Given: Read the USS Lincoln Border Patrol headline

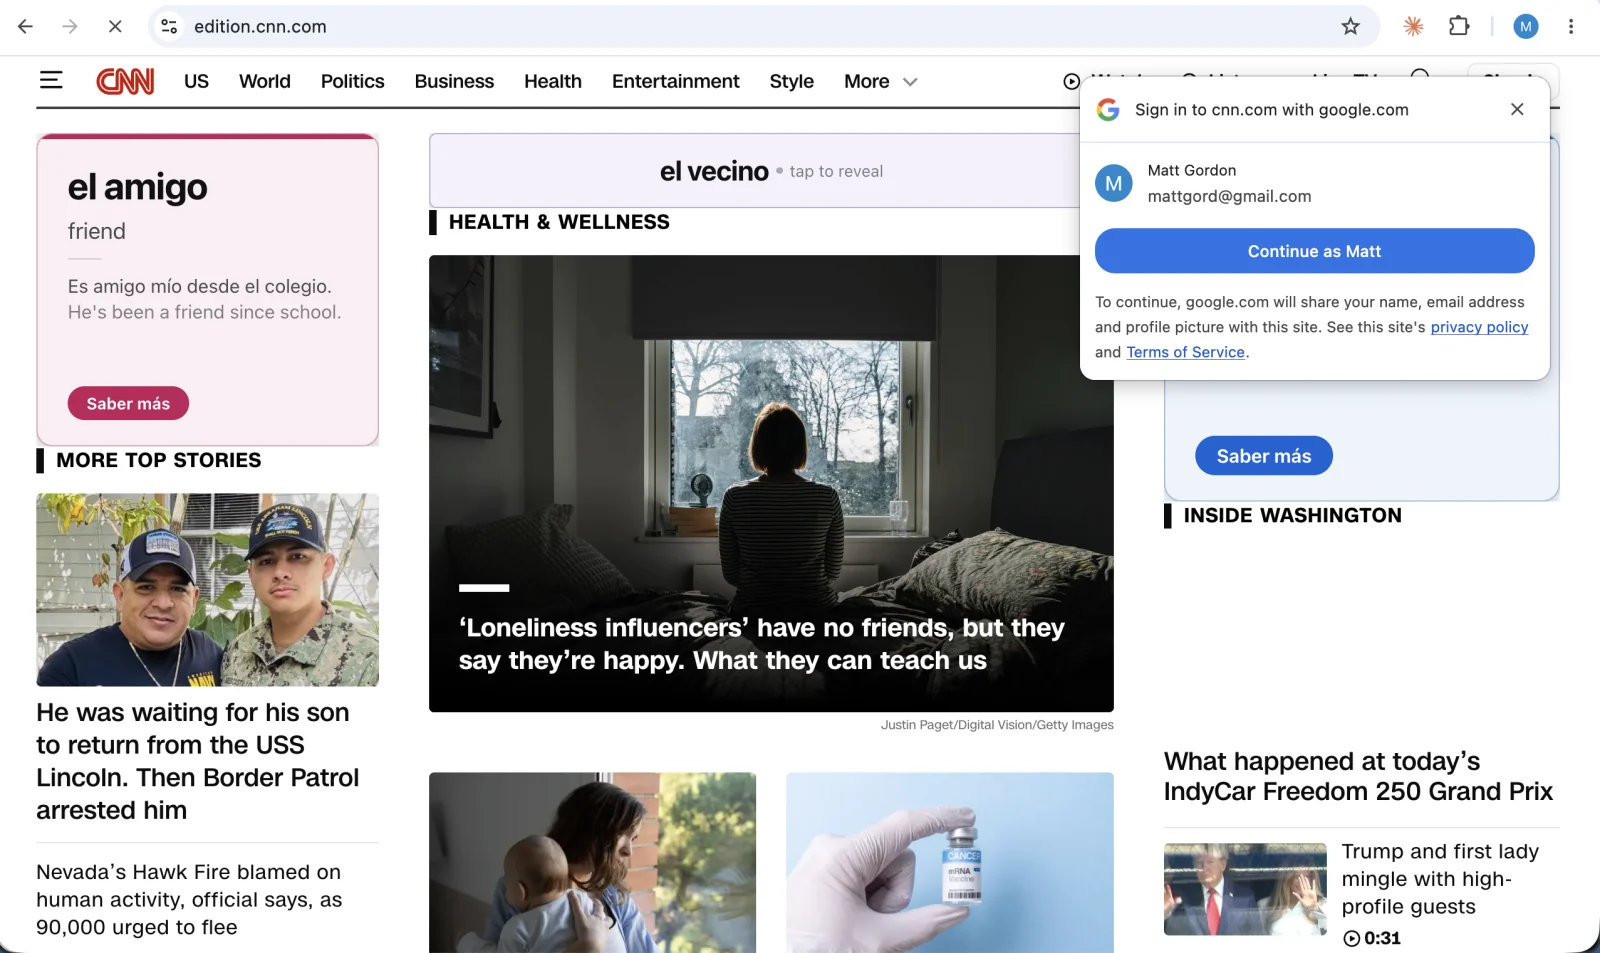Looking at the screenshot, I should pyautogui.click(x=198, y=761).
